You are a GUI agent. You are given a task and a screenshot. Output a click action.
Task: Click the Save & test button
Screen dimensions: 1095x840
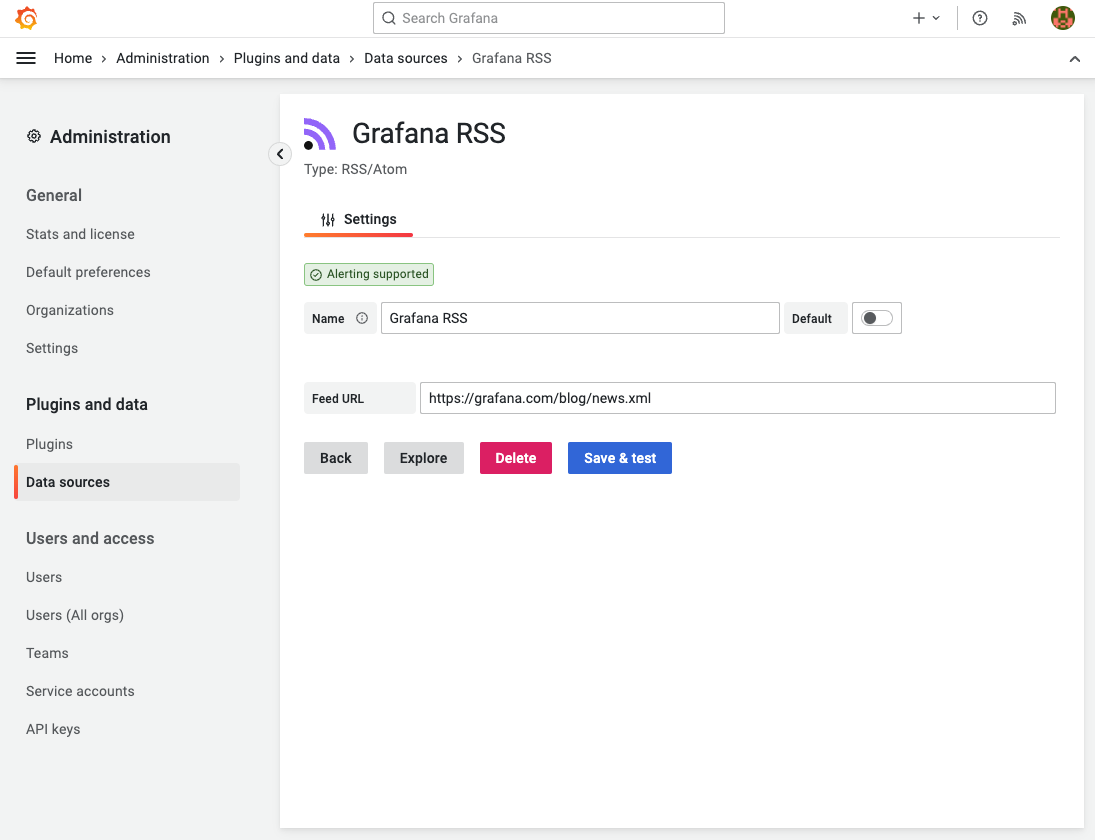click(x=620, y=458)
